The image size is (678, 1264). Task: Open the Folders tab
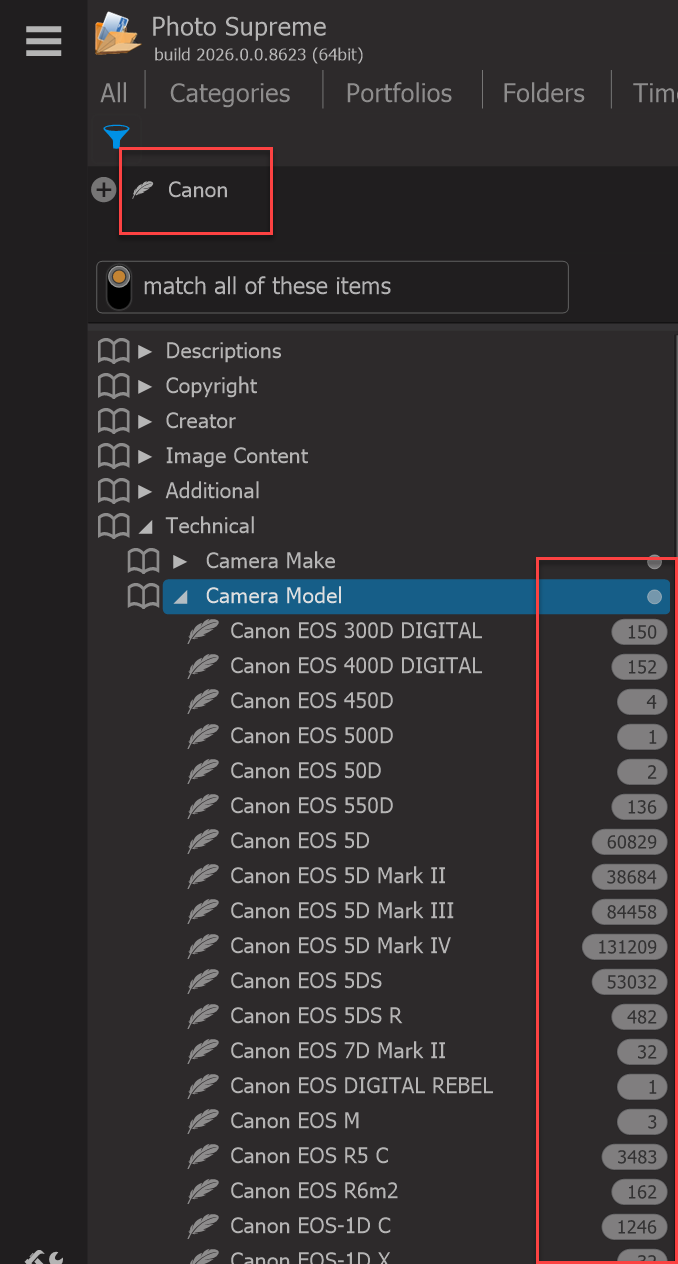[544, 93]
